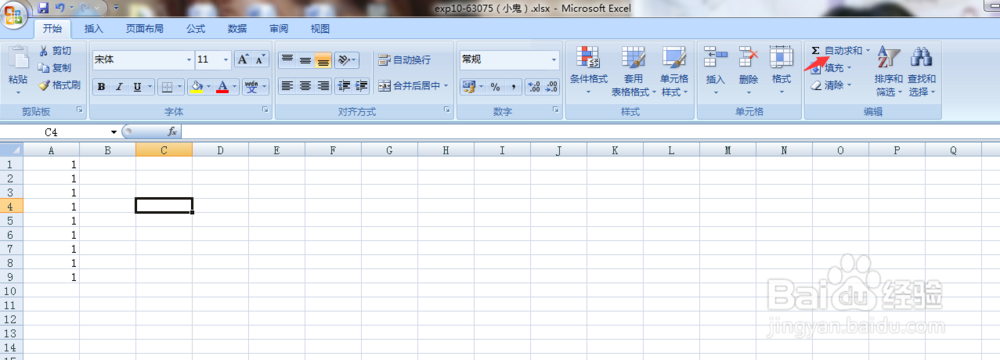Screen dimensions: 1000x360
Task: Align cell text right
Action: pos(323,85)
